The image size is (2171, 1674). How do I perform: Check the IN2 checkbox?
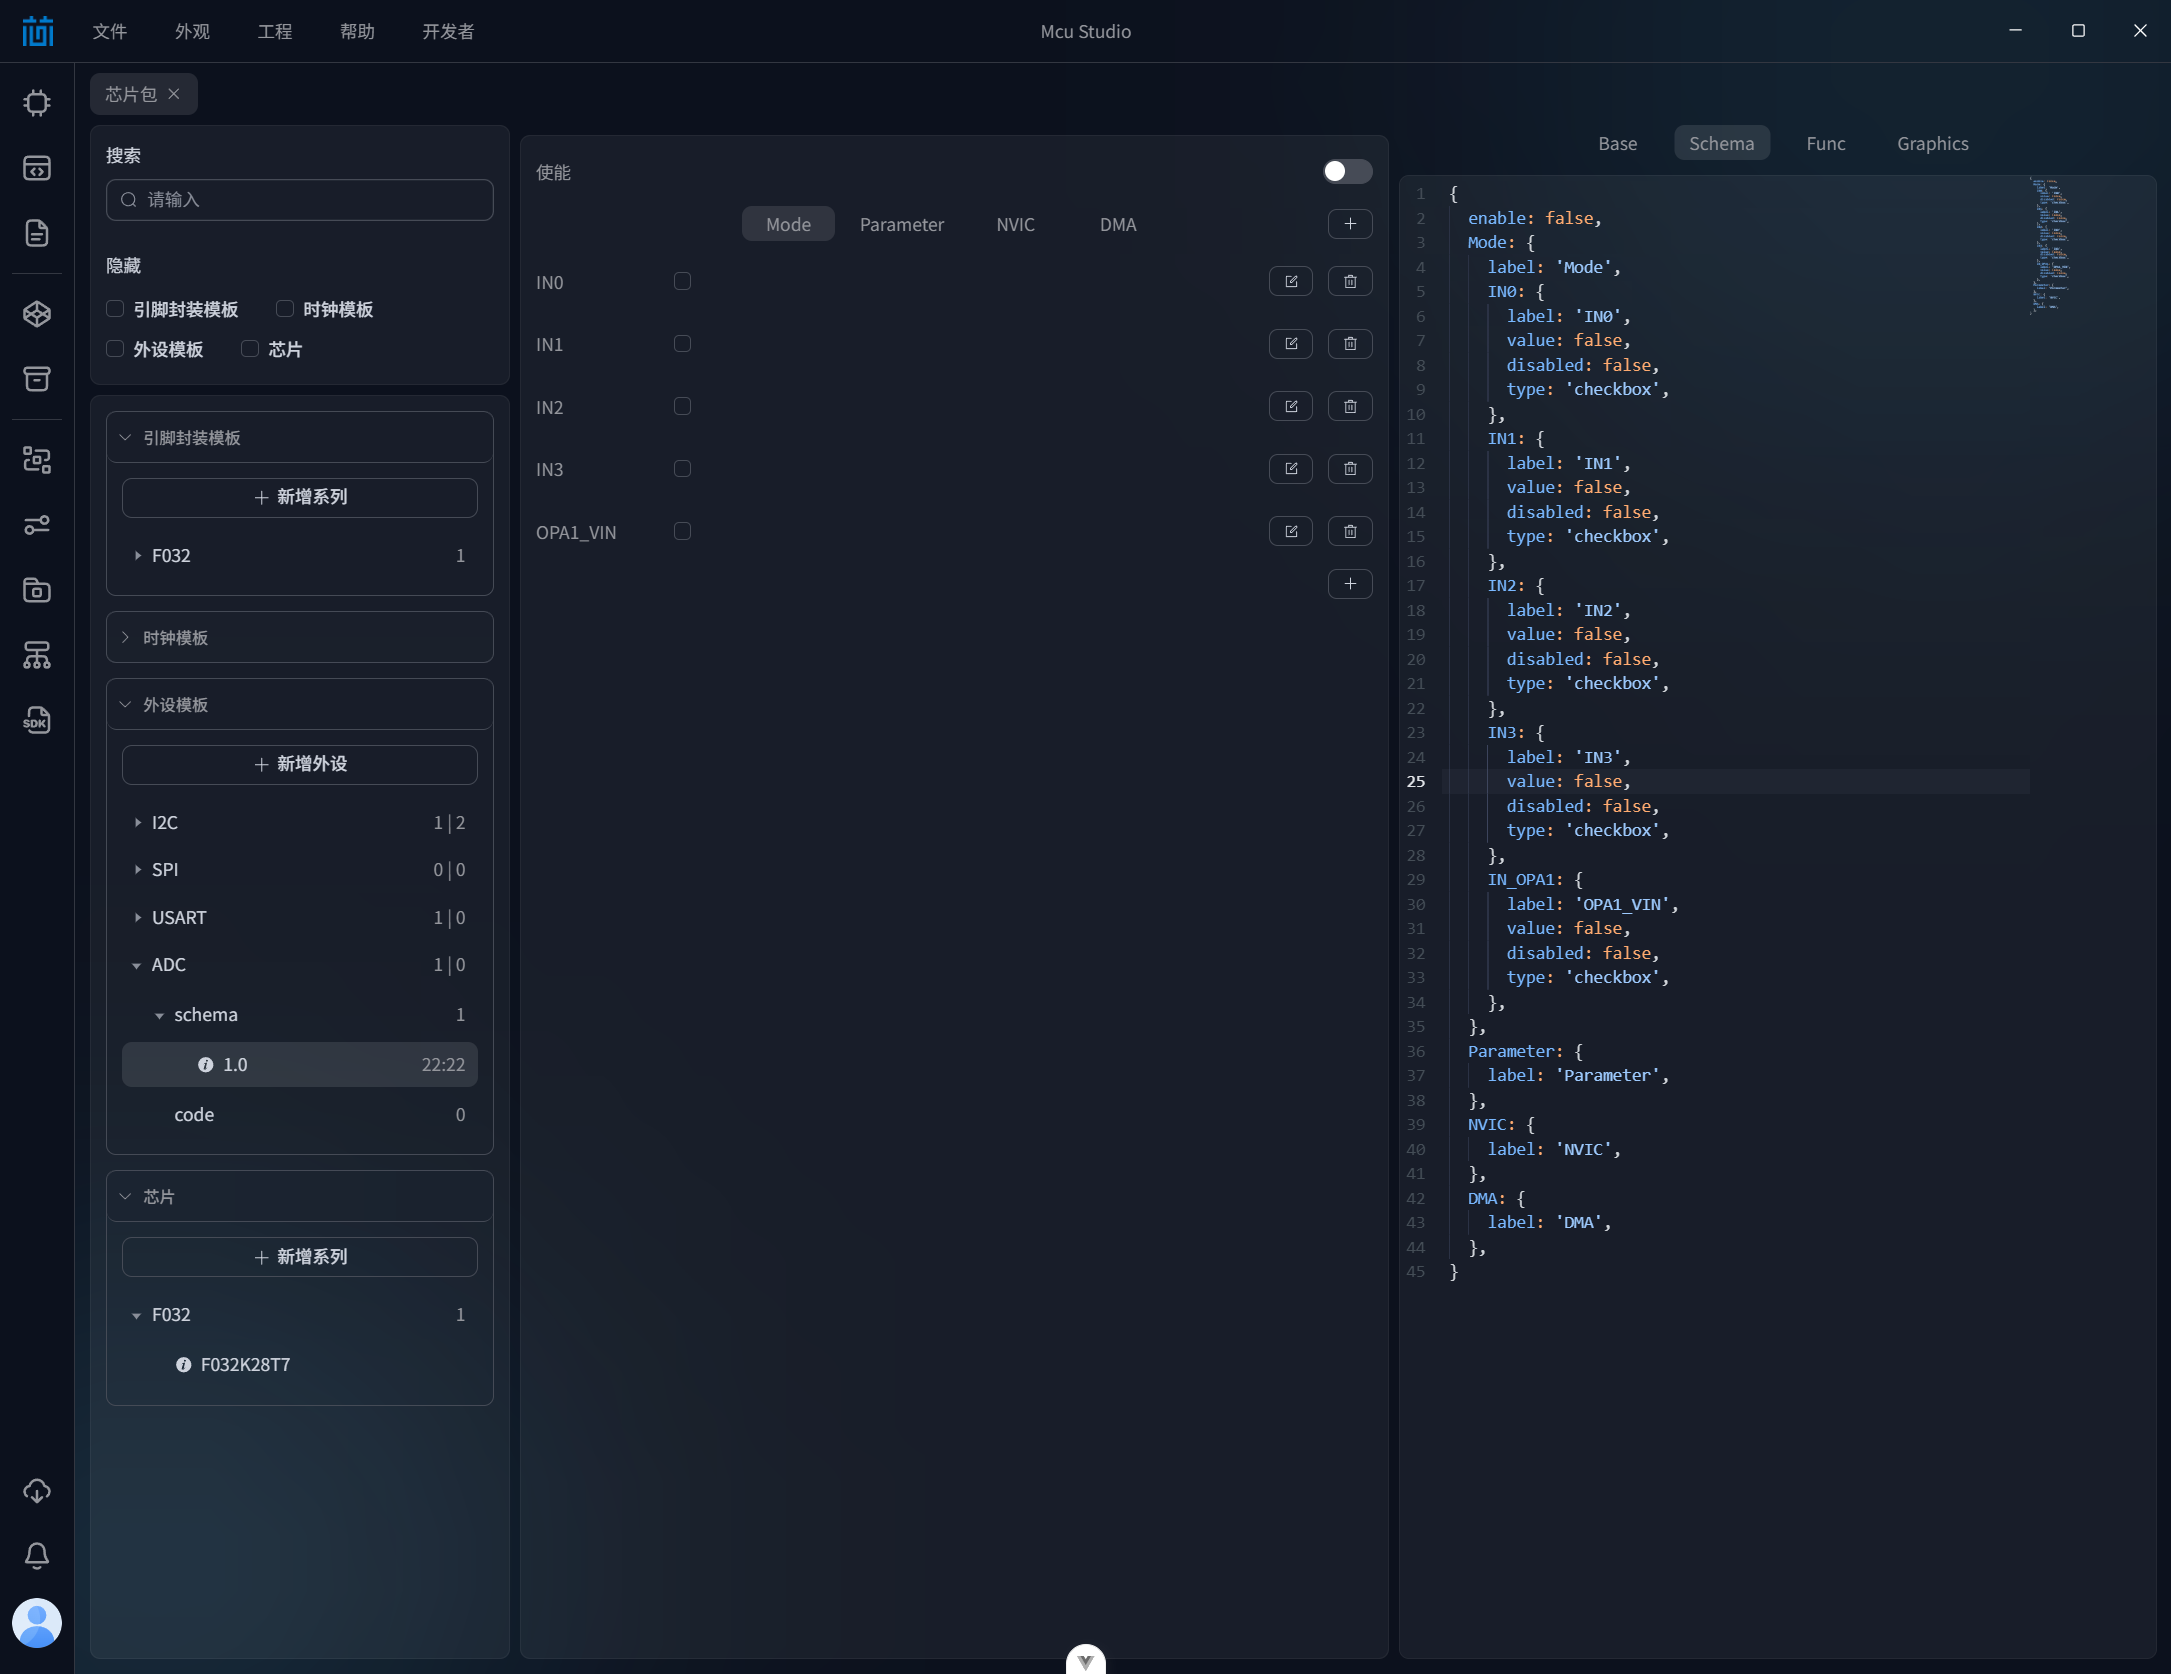(x=682, y=407)
